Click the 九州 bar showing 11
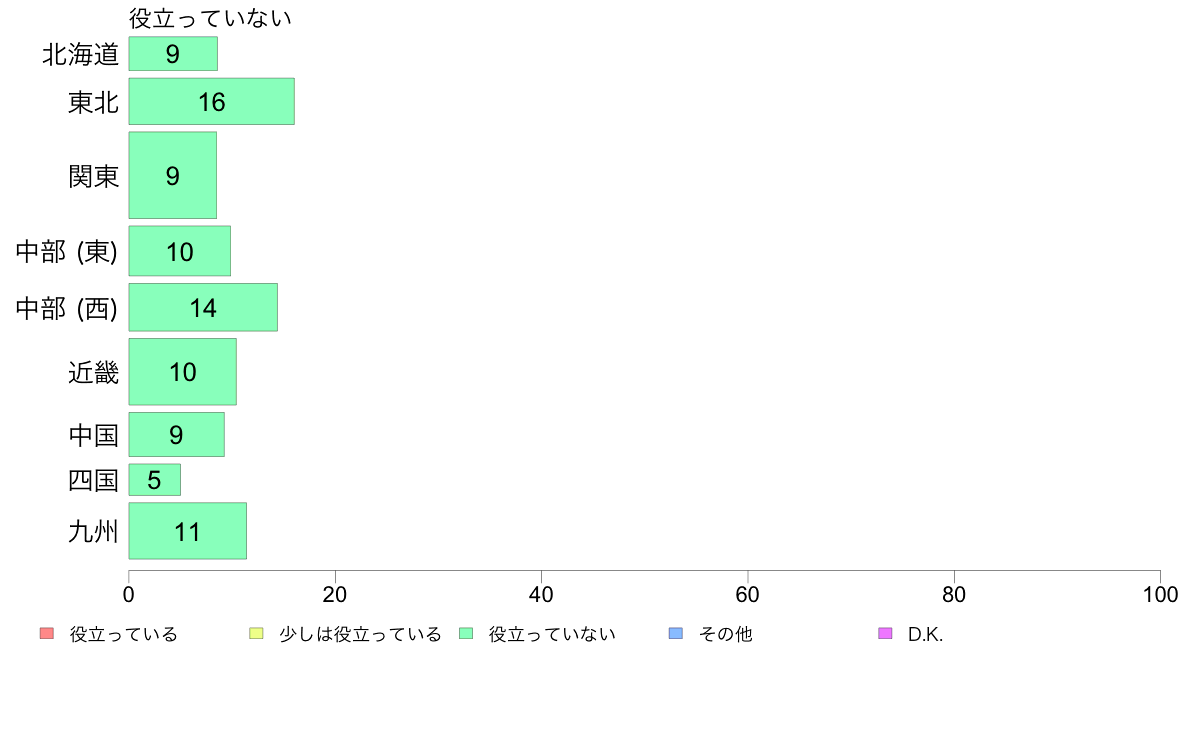The width and height of the screenshot is (1188, 736). [188, 531]
